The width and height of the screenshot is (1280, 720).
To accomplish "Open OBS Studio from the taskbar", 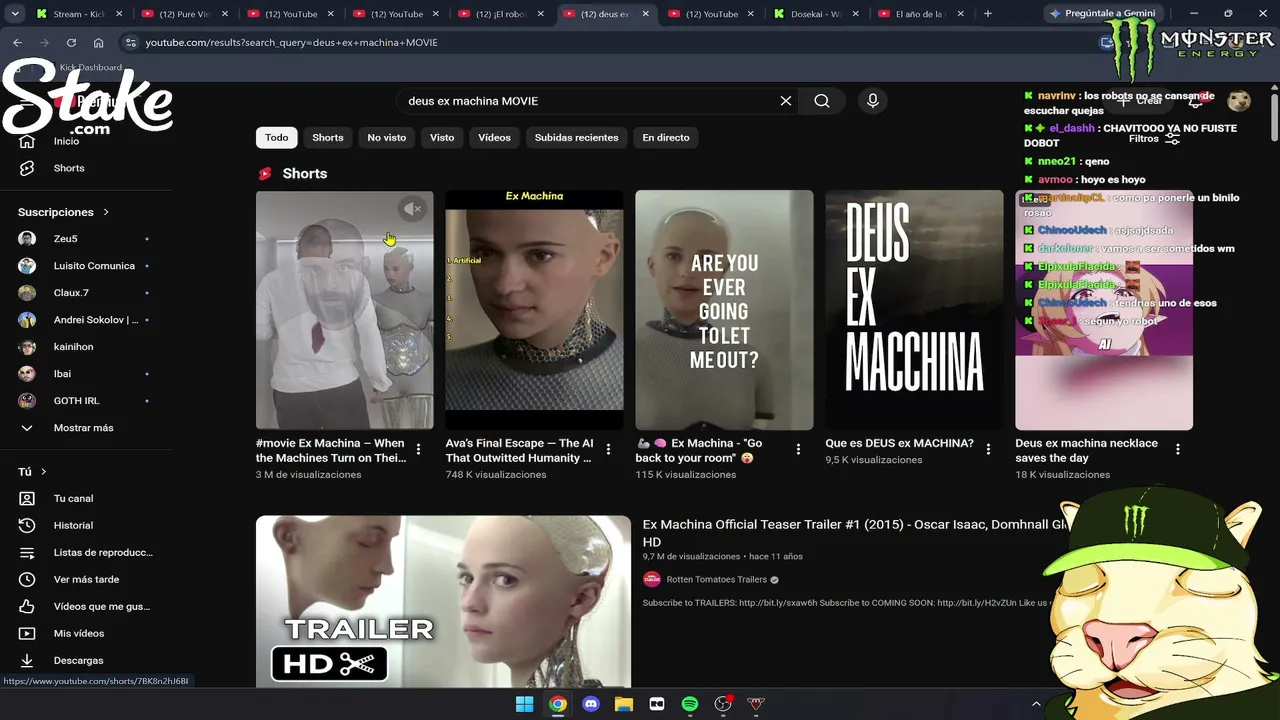I will coord(723,704).
